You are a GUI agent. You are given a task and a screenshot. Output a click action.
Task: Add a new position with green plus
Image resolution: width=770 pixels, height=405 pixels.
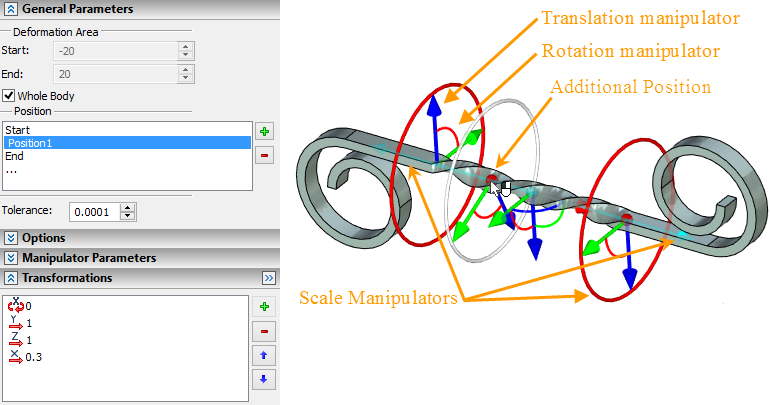coord(264,131)
